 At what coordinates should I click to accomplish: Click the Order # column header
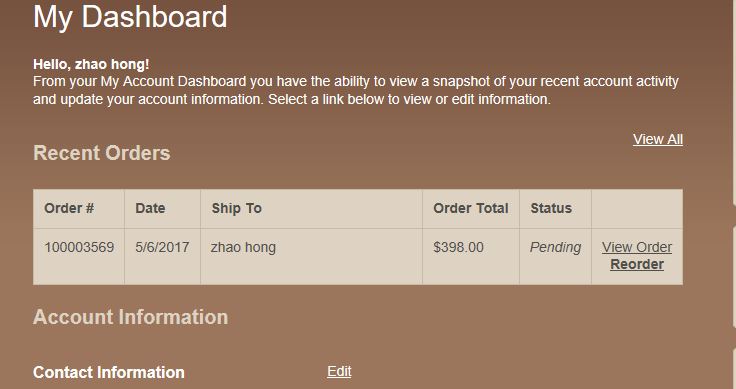point(69,208)
